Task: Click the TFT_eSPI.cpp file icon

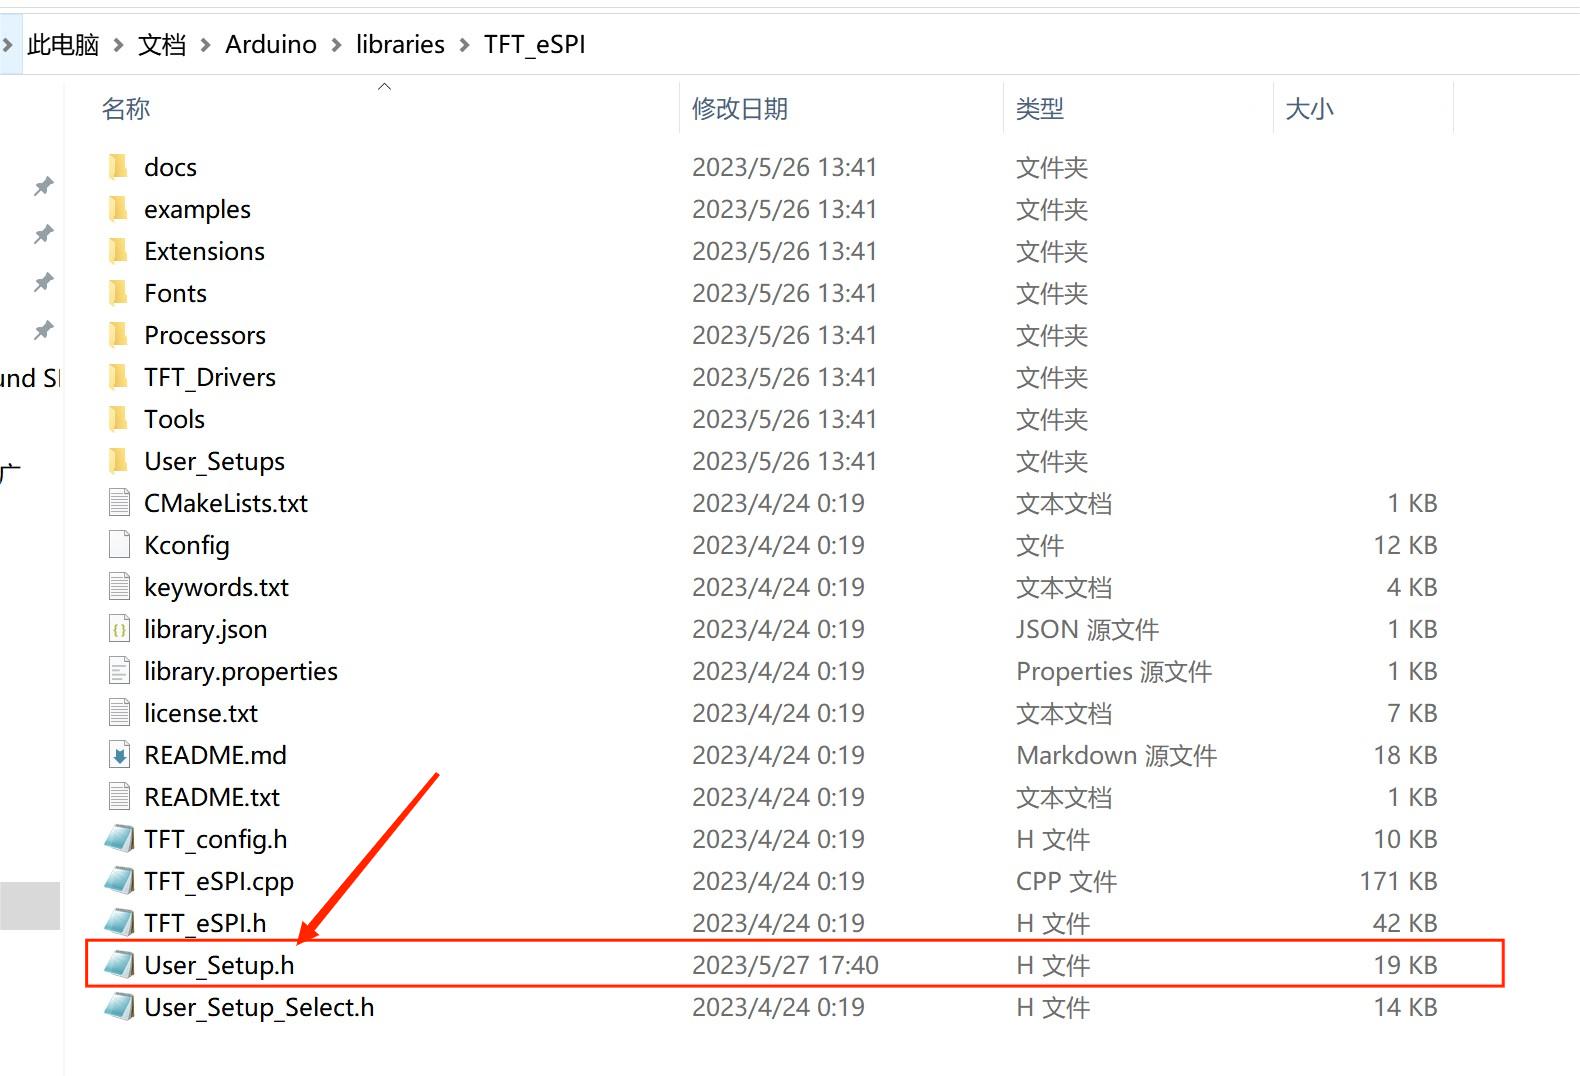Action: click(x=119, y=881)
